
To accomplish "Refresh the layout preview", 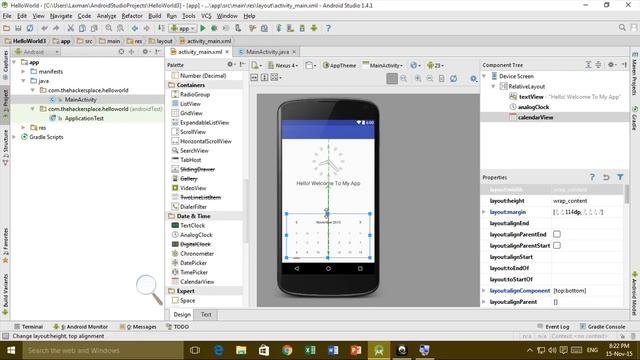I will (453, 78).
